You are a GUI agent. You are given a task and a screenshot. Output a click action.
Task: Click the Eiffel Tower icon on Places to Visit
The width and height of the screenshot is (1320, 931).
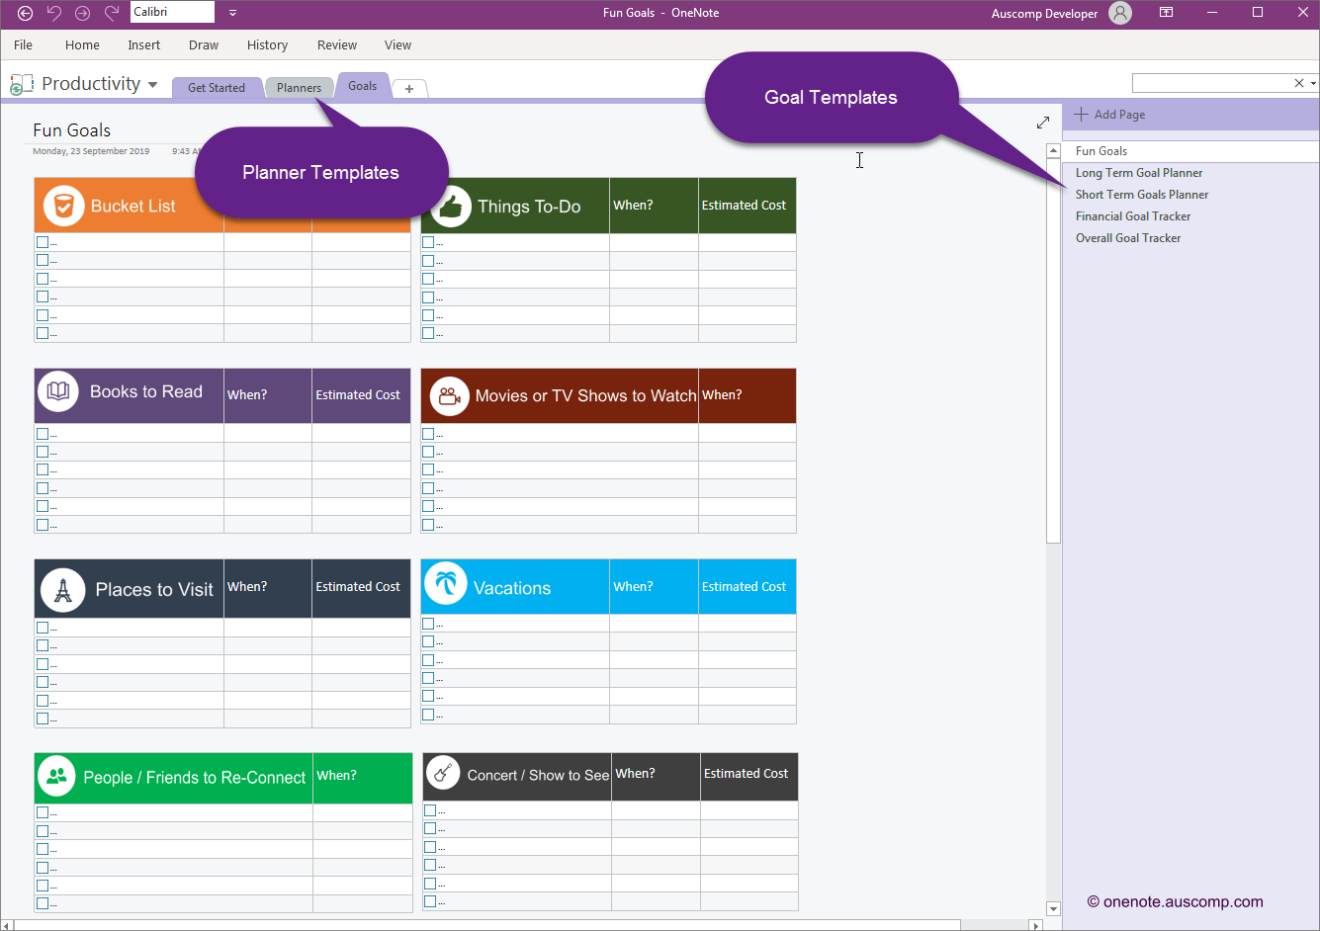coord(62,588)
